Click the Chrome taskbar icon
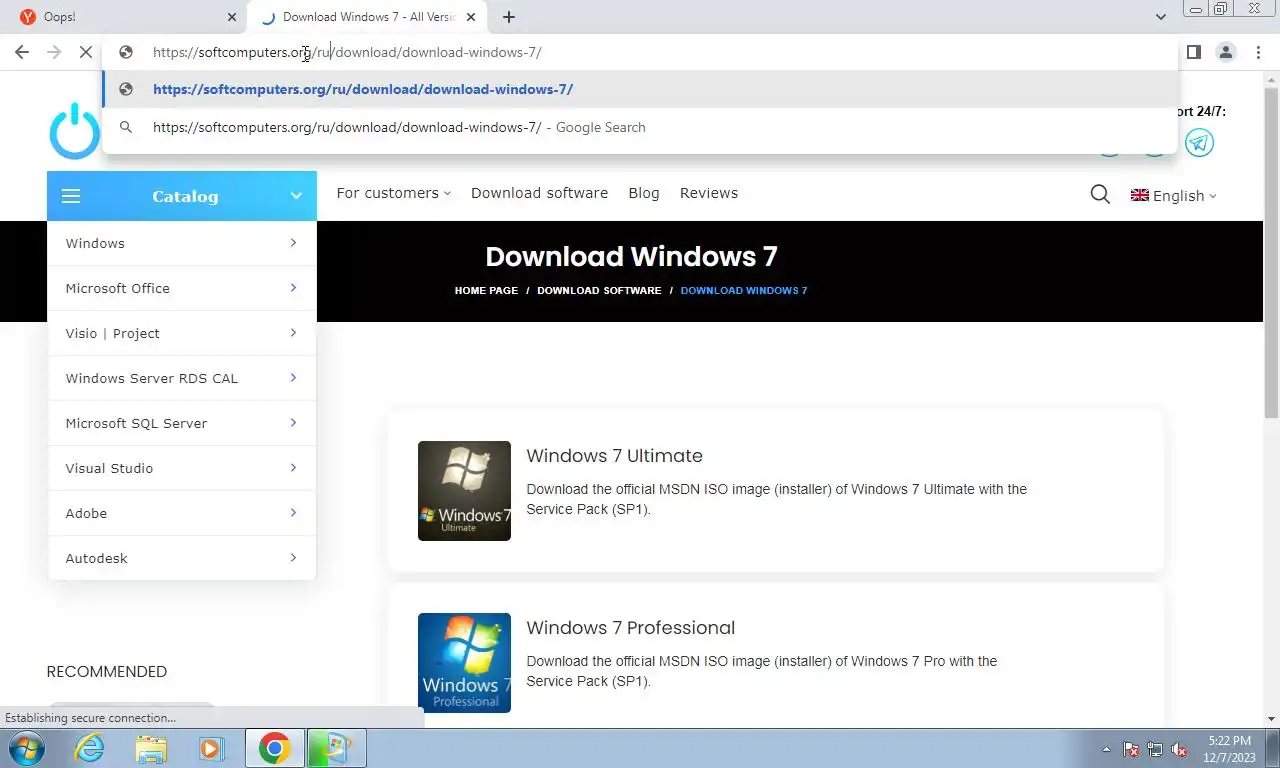1280x768 pixels. tap(274, 748)
